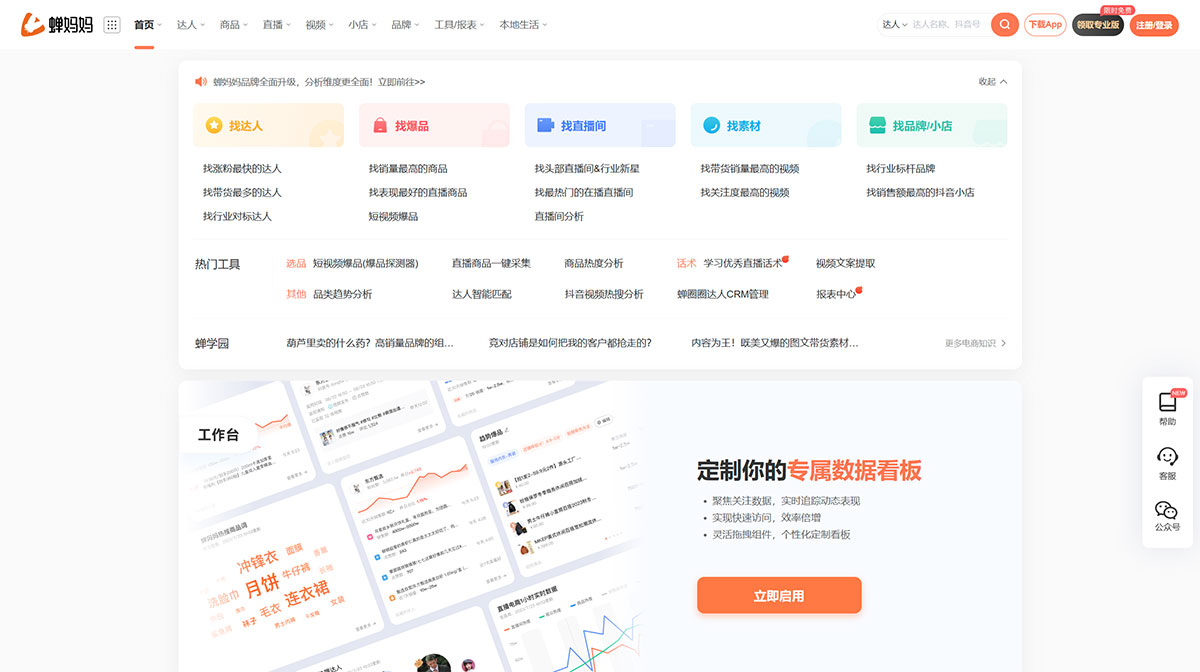Click the search magnifier icon
This screenshot has height=672, width=1200.
click(x=1004, y=24)
